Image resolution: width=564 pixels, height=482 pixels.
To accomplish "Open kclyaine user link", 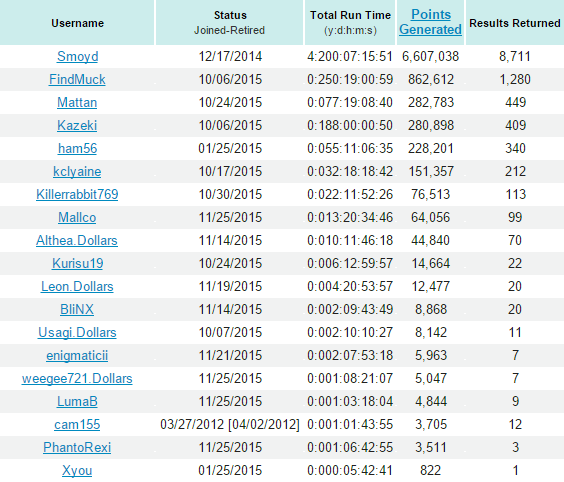I will [77, 172].
